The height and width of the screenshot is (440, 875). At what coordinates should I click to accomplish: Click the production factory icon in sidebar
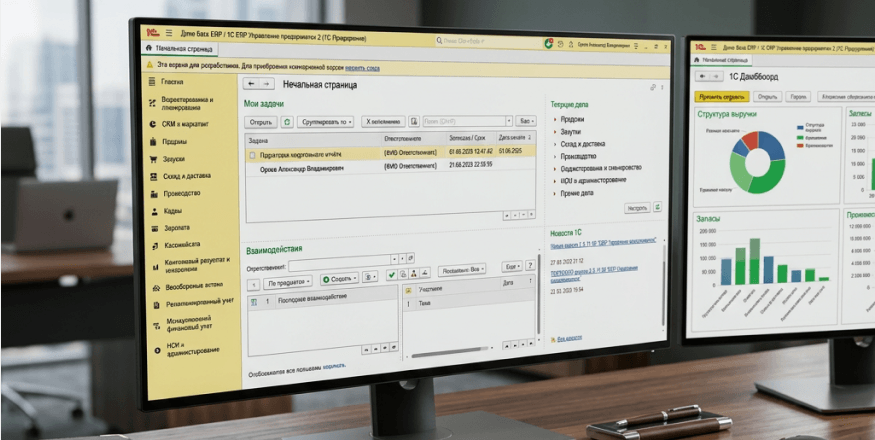pos(153,194)
